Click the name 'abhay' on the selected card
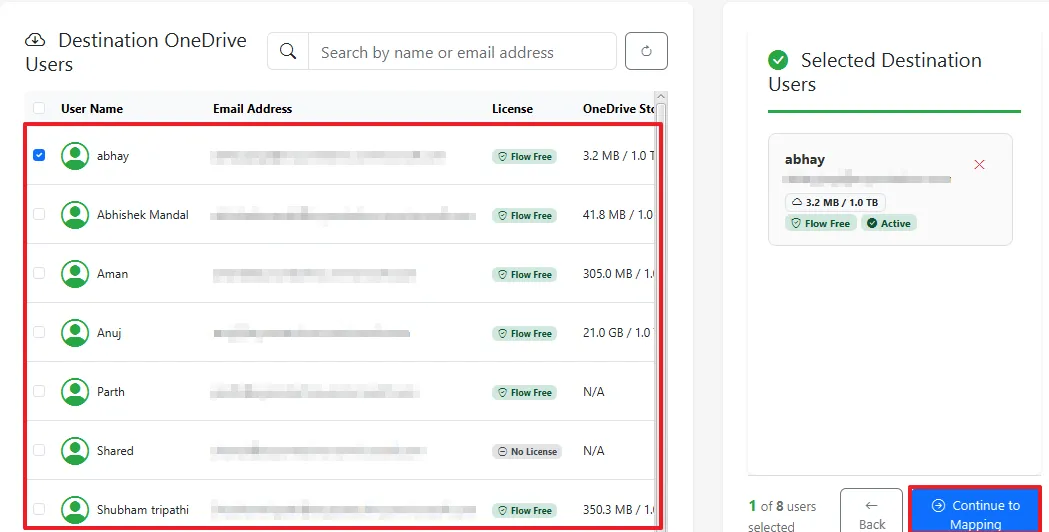This screenshot has height=532, width=1049. coord(805,159)
